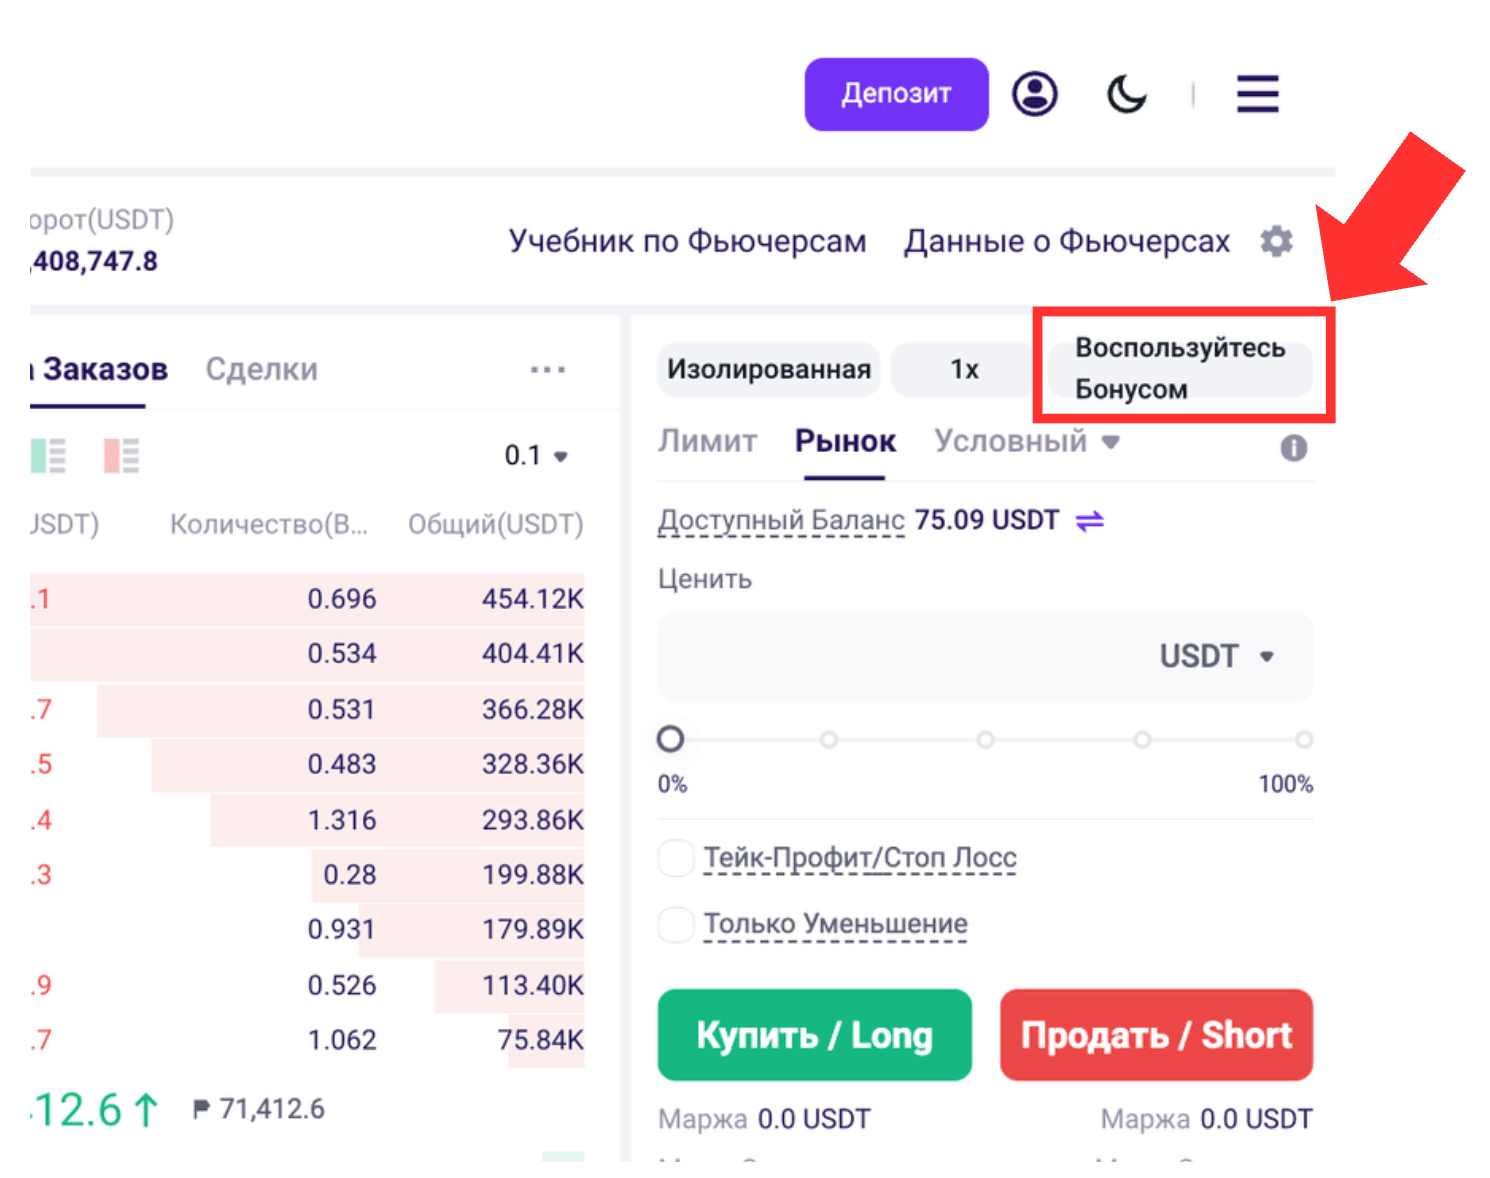Open the USDT unit dropdown
This screenshot has height=1178, width=1490.
click(1216, 657)
